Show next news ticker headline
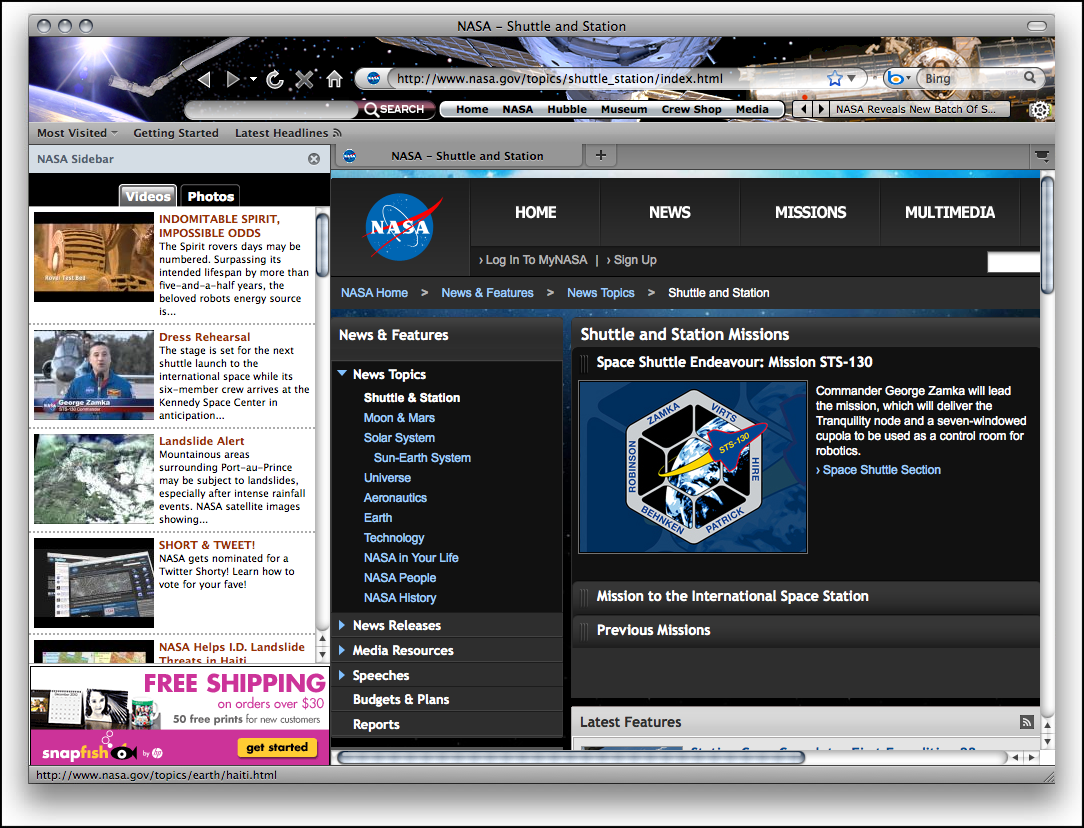This screenshot has width=1084, height=828. coord(821,109)
